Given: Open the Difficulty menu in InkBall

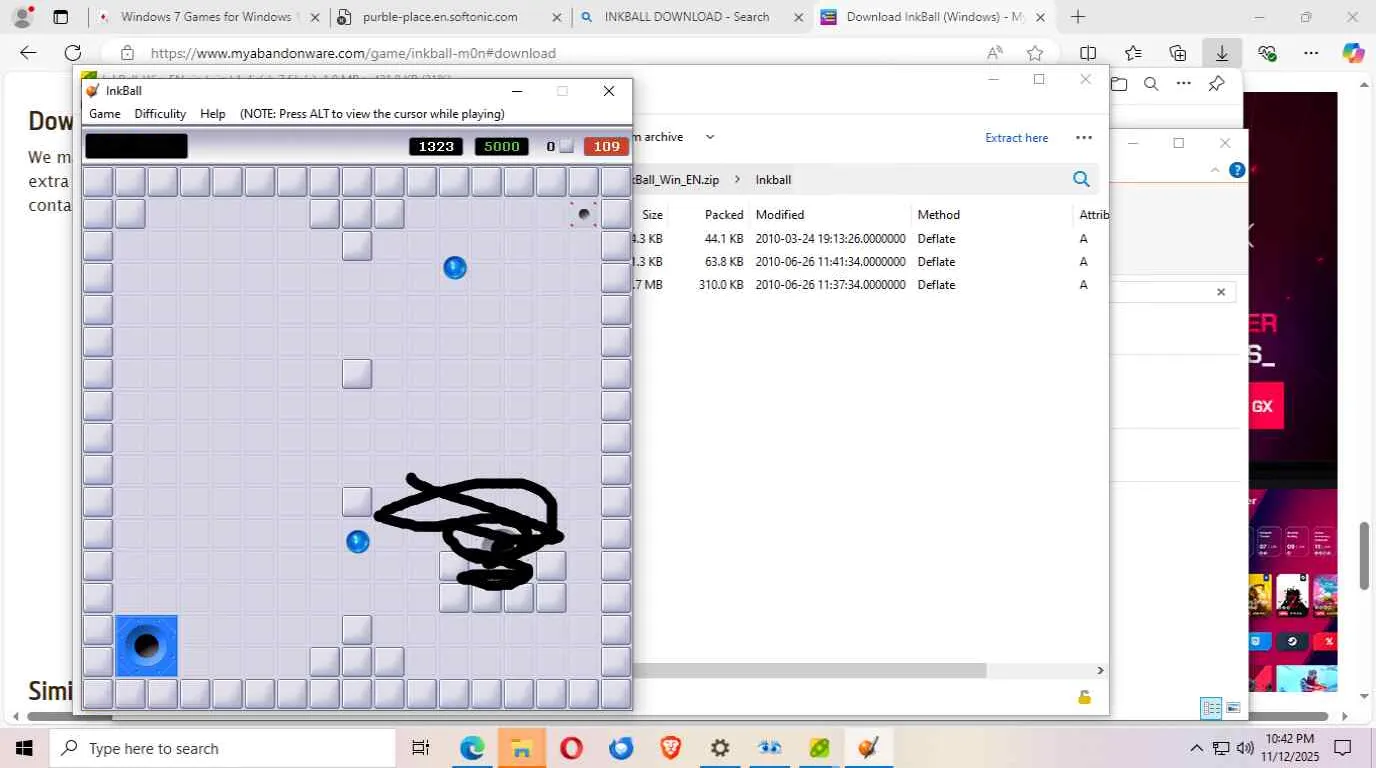Looking at the screenshot, I should pos(160,114).
